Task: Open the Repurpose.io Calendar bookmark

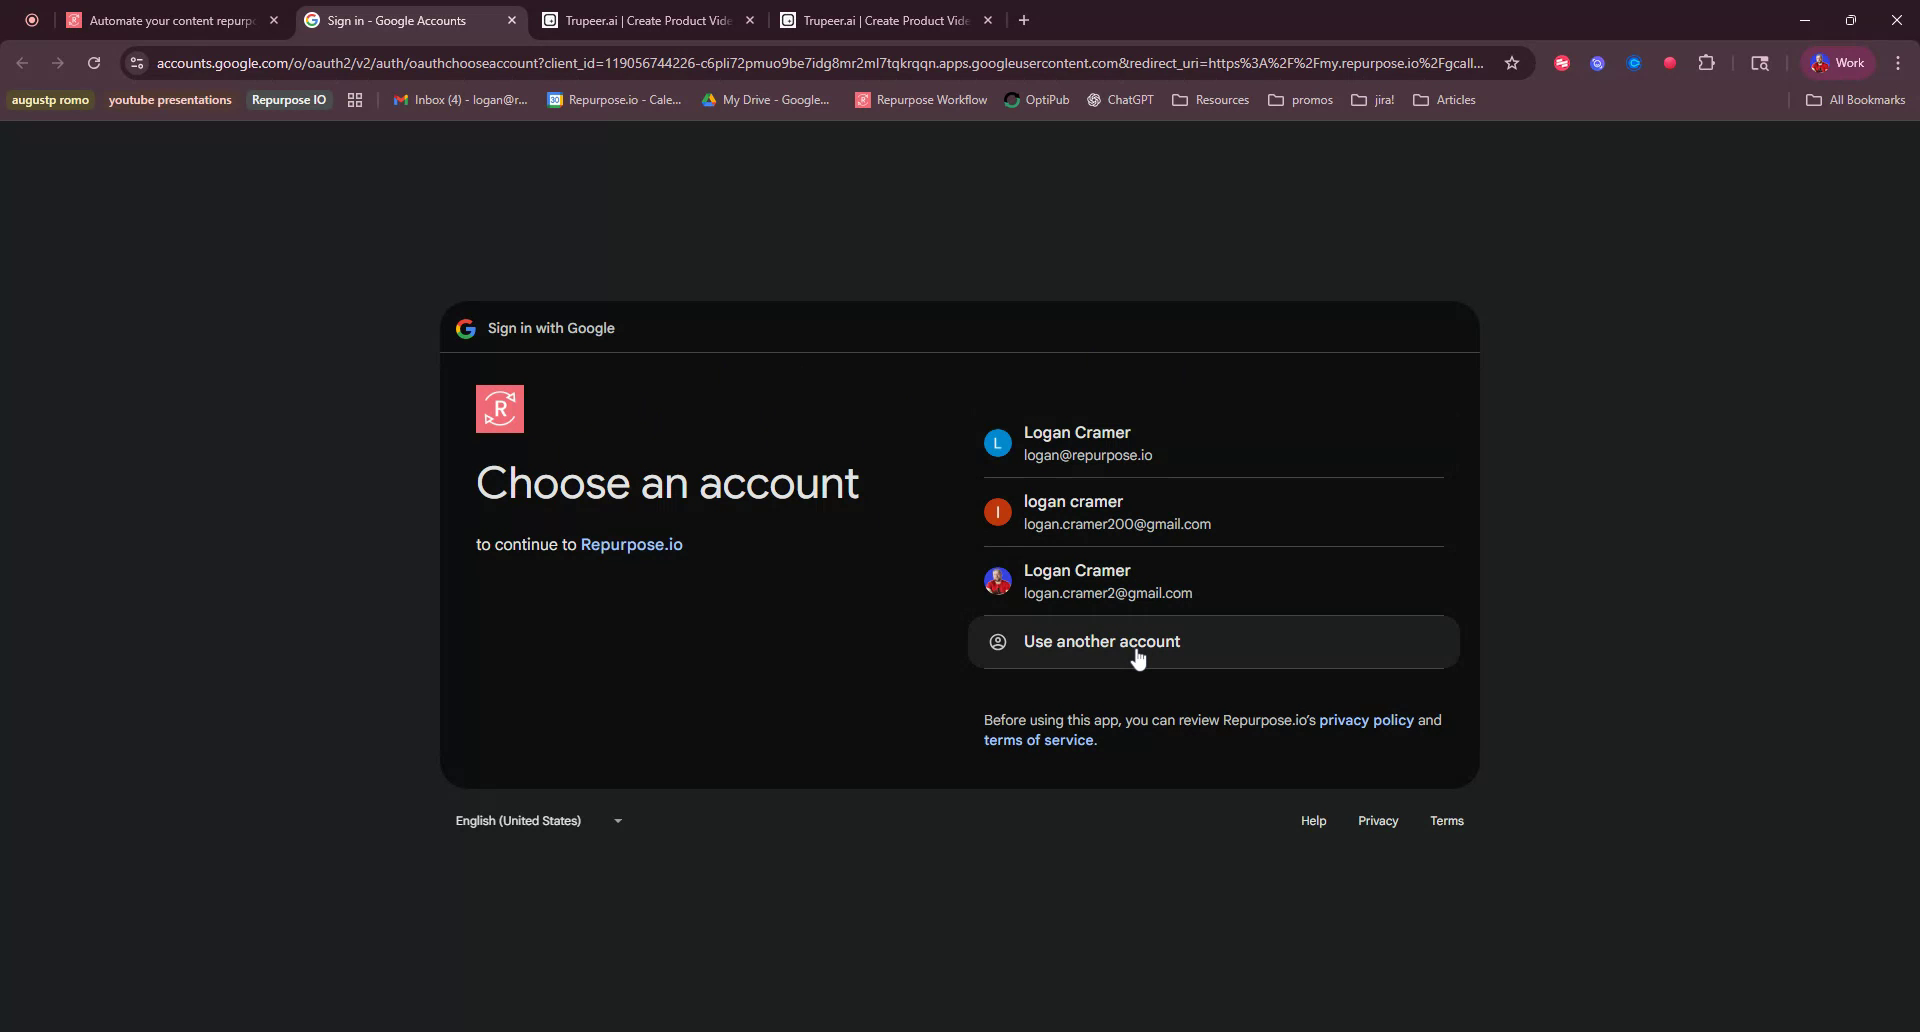Action: click(615, 100)
